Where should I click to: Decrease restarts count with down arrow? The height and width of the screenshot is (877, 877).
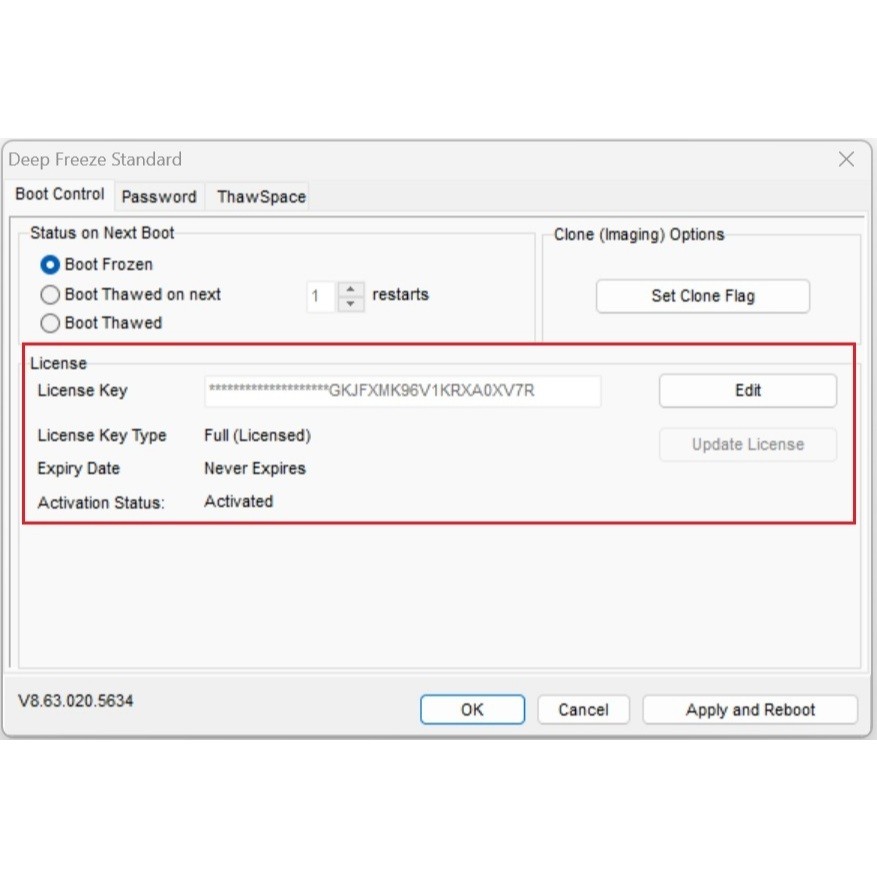[x=351, y=304]
